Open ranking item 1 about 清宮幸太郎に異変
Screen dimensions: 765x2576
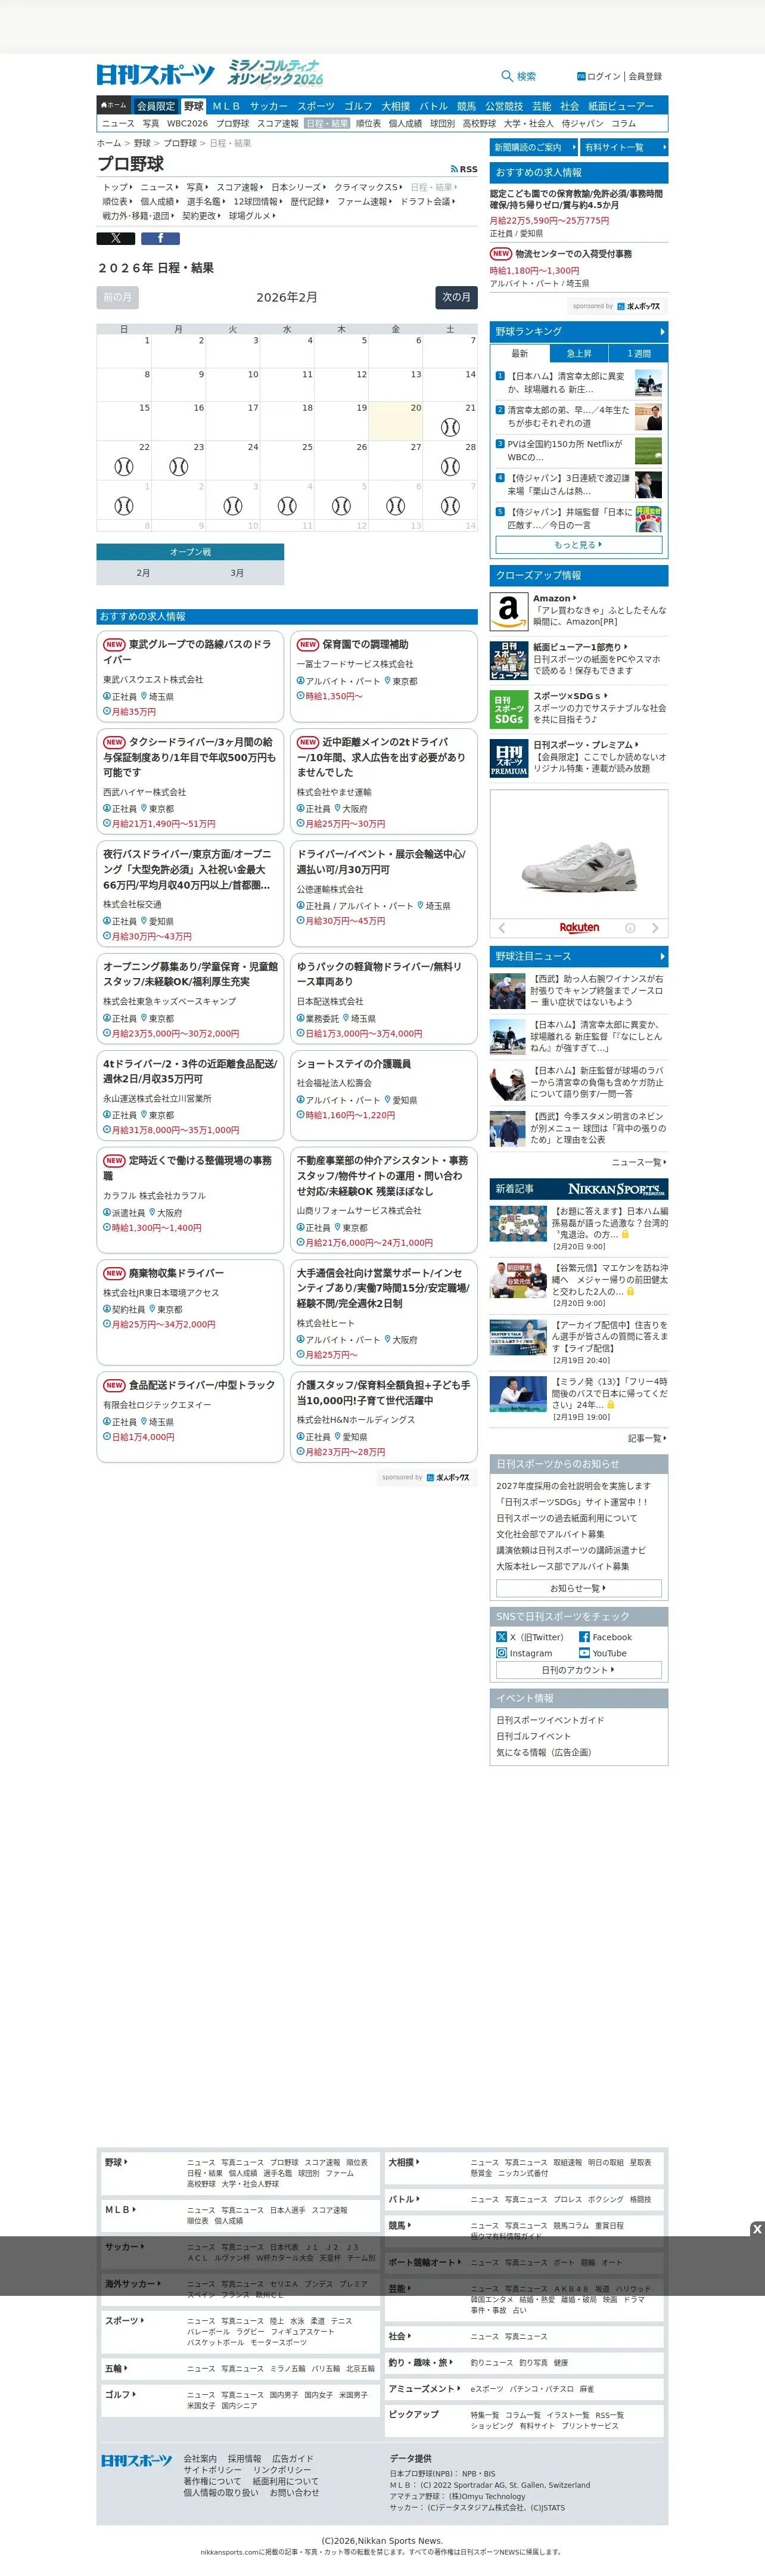(x=566, y=383)
